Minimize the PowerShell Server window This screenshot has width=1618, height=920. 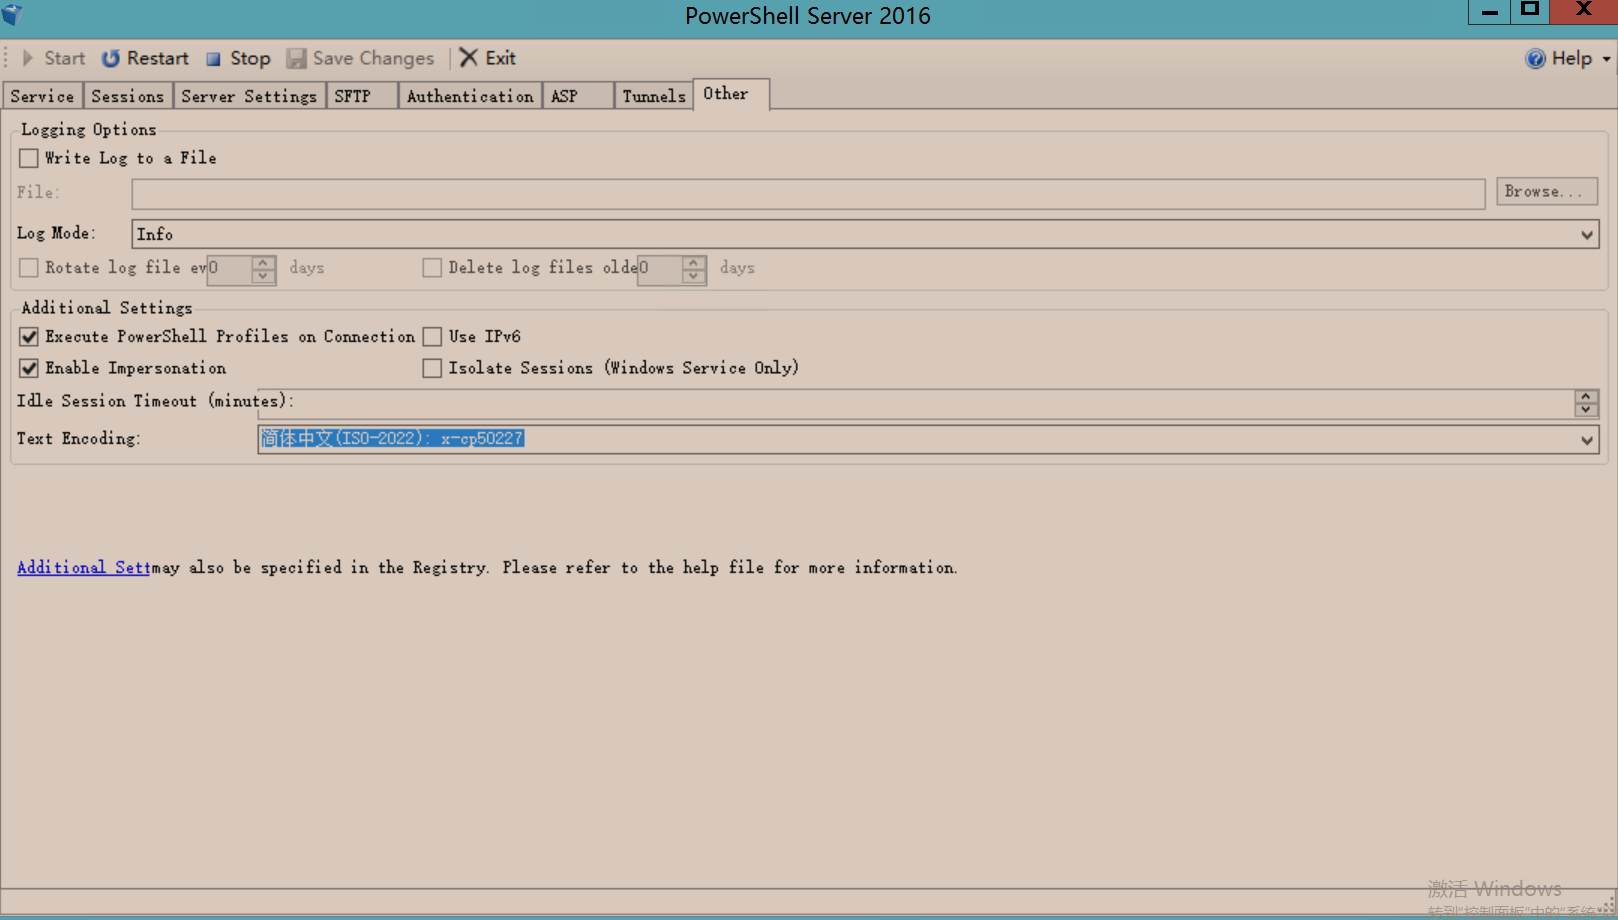[1489, 11]
